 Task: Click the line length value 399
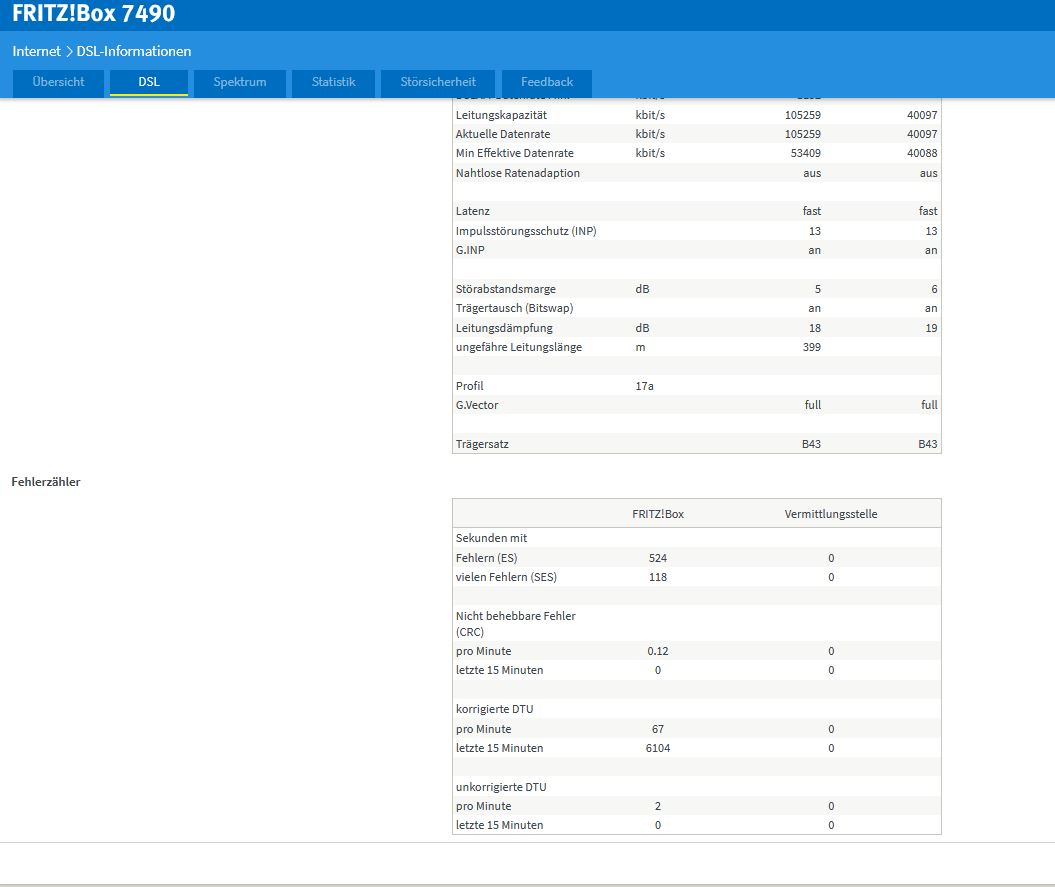(x=811, y=347)
